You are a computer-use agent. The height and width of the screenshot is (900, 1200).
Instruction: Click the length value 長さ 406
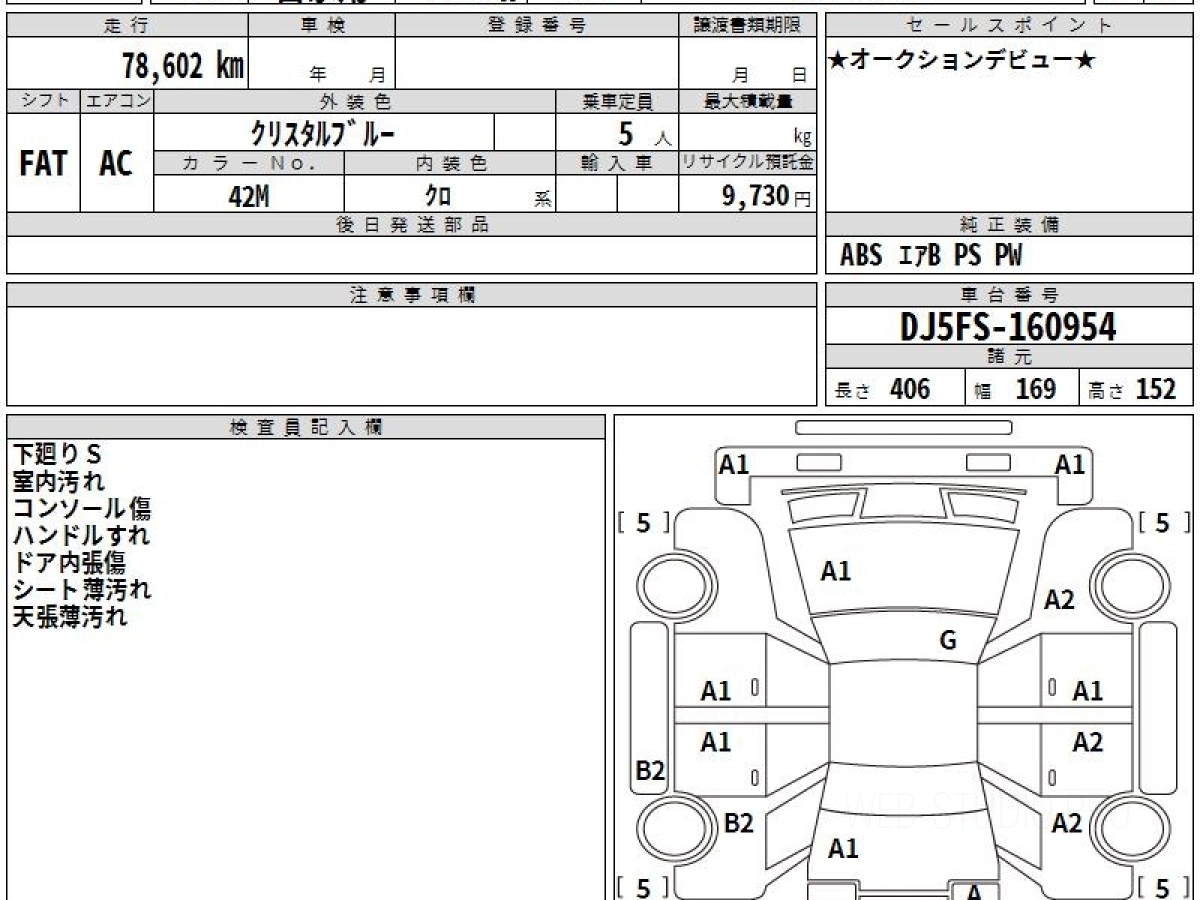click(x=883, y=389)
